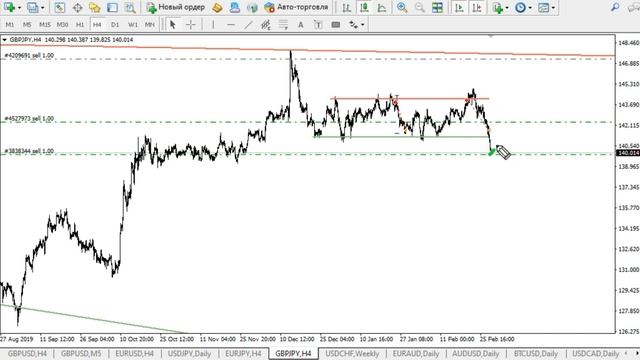This screenshot has height=360, width=640.
Task: Open the Data Window crosshair icon
Action: click(x=77, y=7)
